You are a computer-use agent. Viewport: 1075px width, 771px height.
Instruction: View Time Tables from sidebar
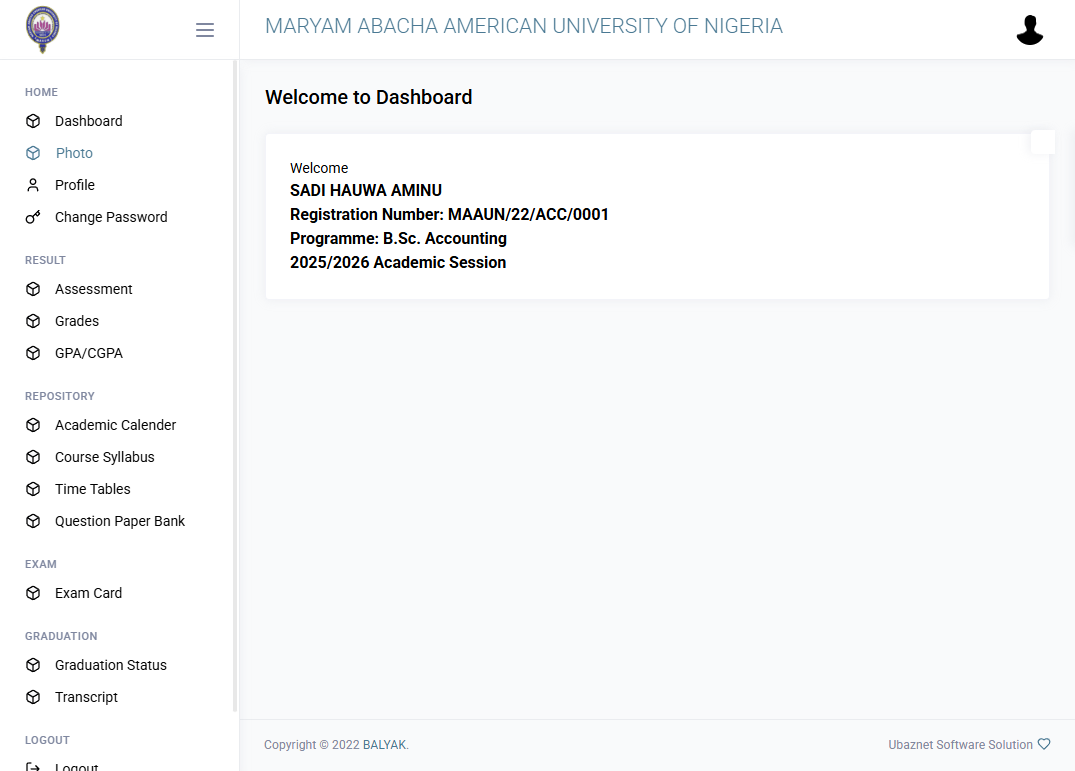coord(93,489)
